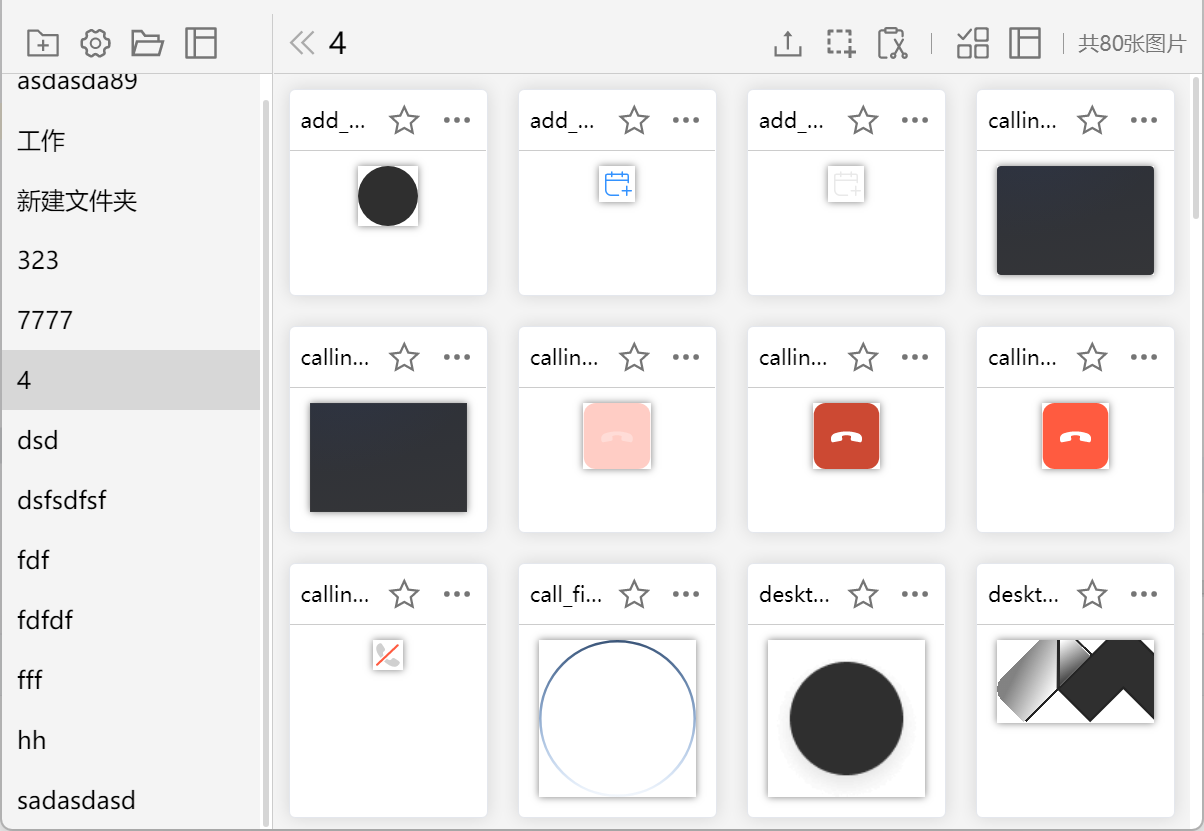Select the fdfdf folder

tap(131, 620)
